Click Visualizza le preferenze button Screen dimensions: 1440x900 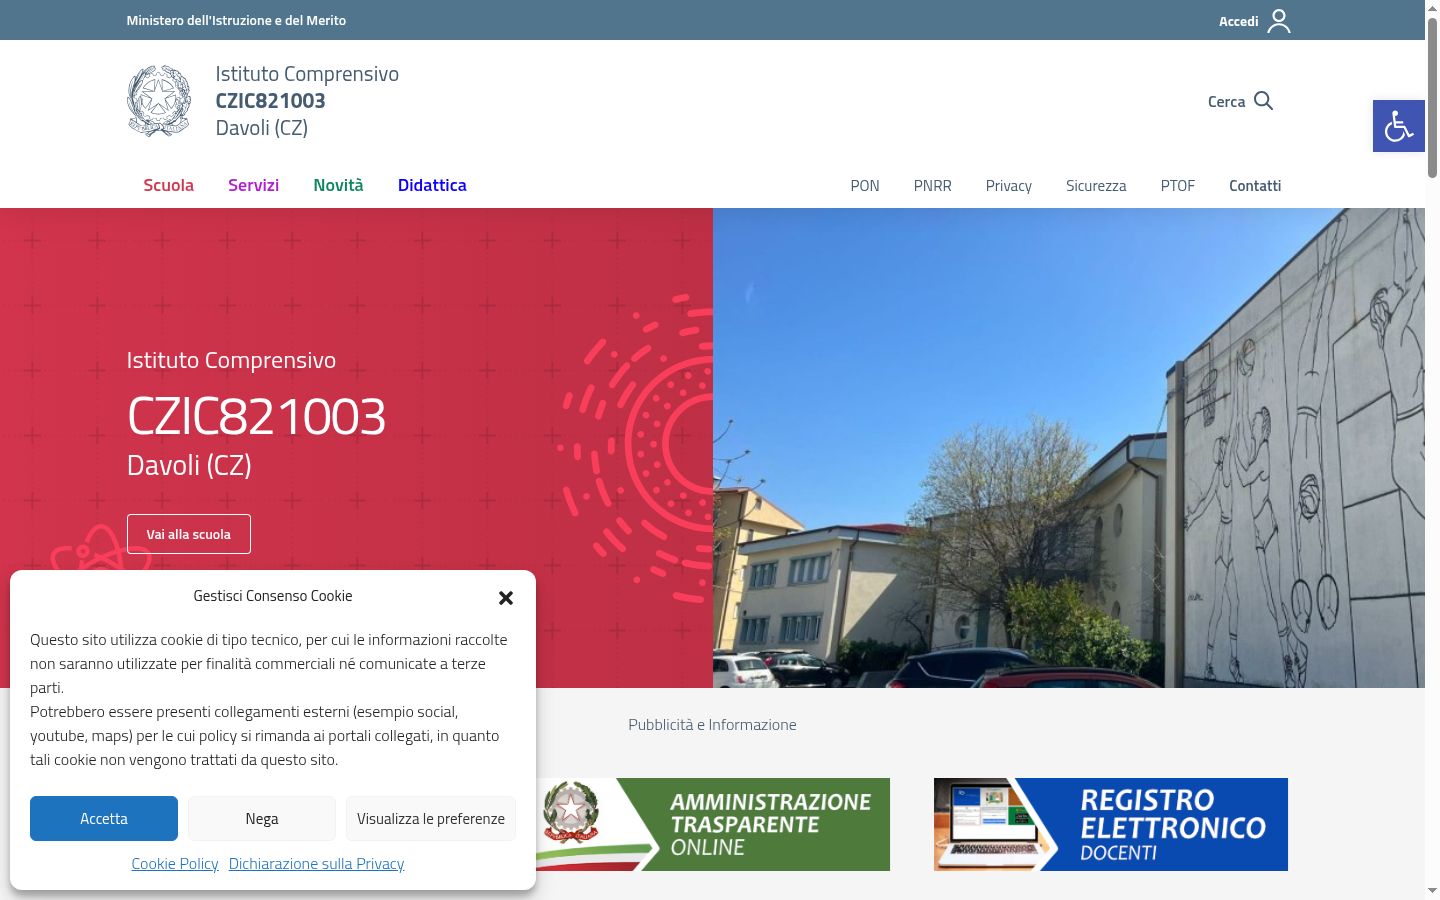(x=431, y=819)
